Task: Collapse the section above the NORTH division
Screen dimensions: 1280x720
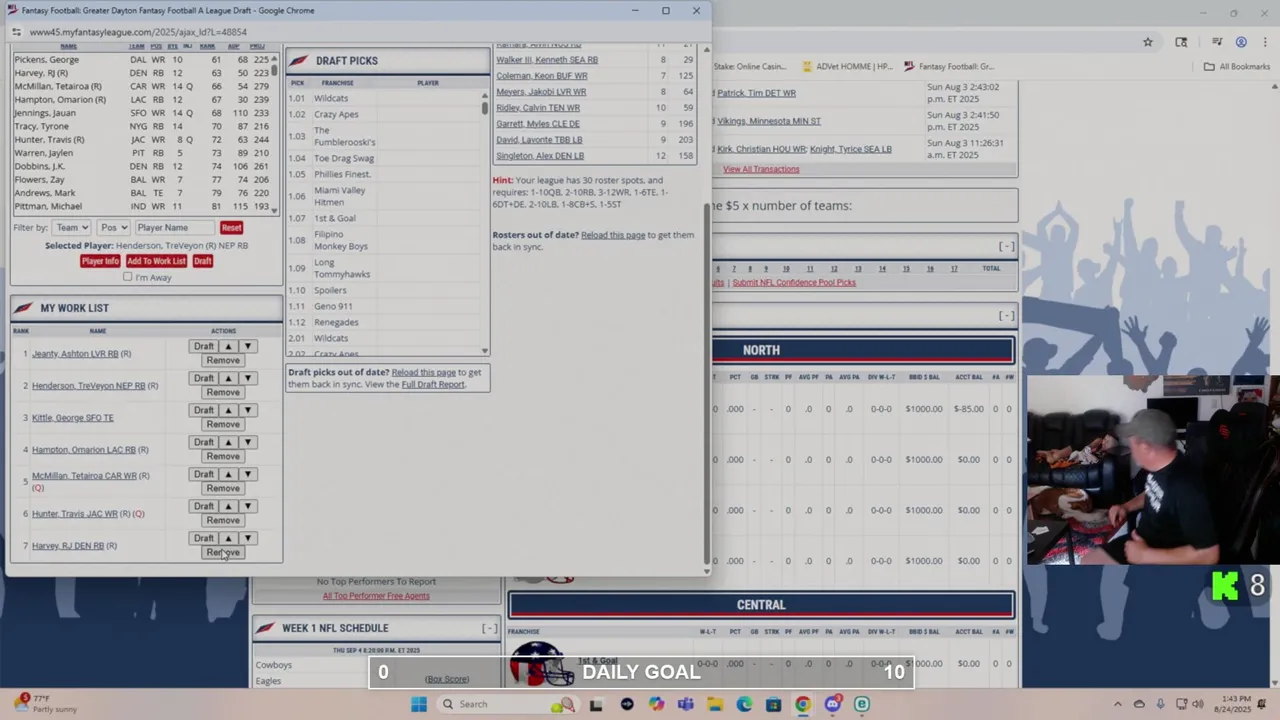Action: pos(1006,316)
